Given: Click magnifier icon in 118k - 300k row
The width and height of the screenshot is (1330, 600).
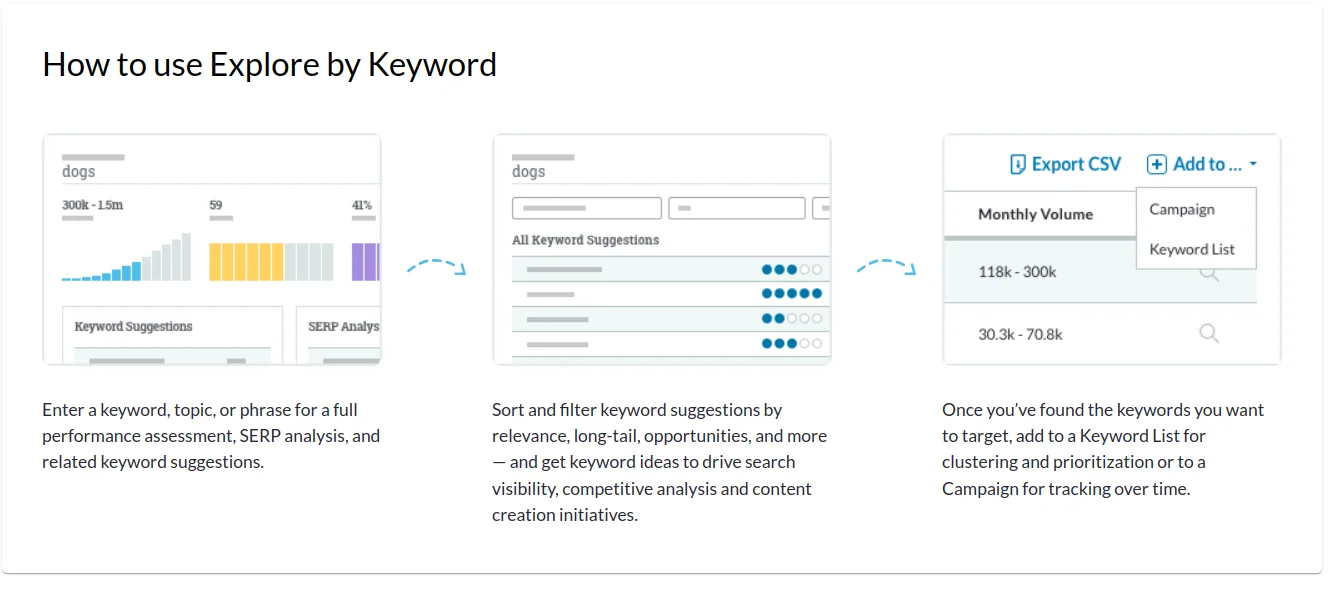Looking at the screenshot, I should [1209, 271].
